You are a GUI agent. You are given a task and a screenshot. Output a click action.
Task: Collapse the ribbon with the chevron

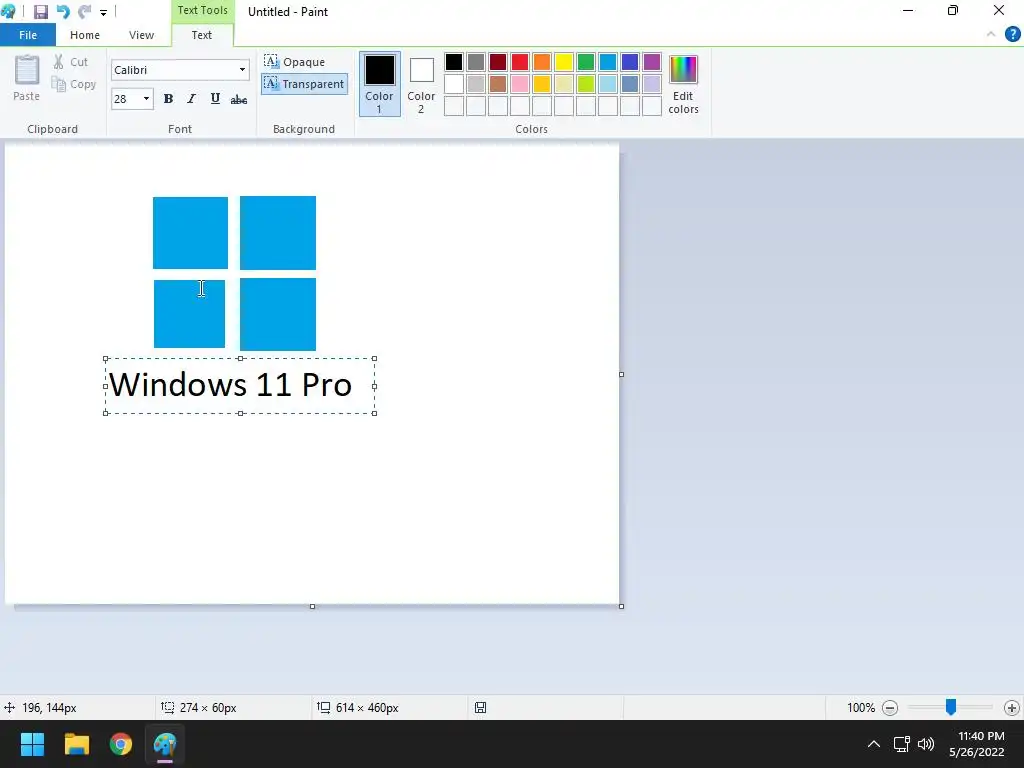tap(991, 35)
